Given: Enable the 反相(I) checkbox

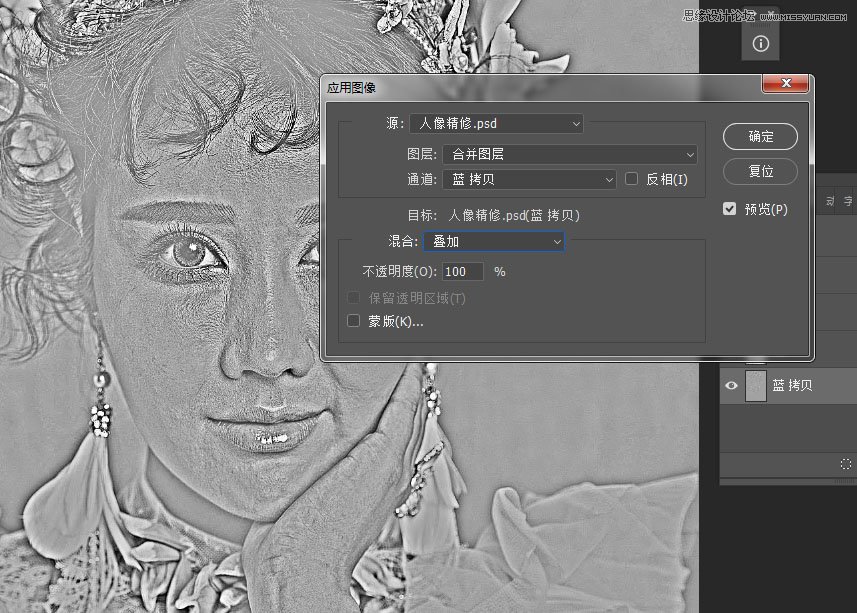Looking at the screenshot, I should (631, 179).
